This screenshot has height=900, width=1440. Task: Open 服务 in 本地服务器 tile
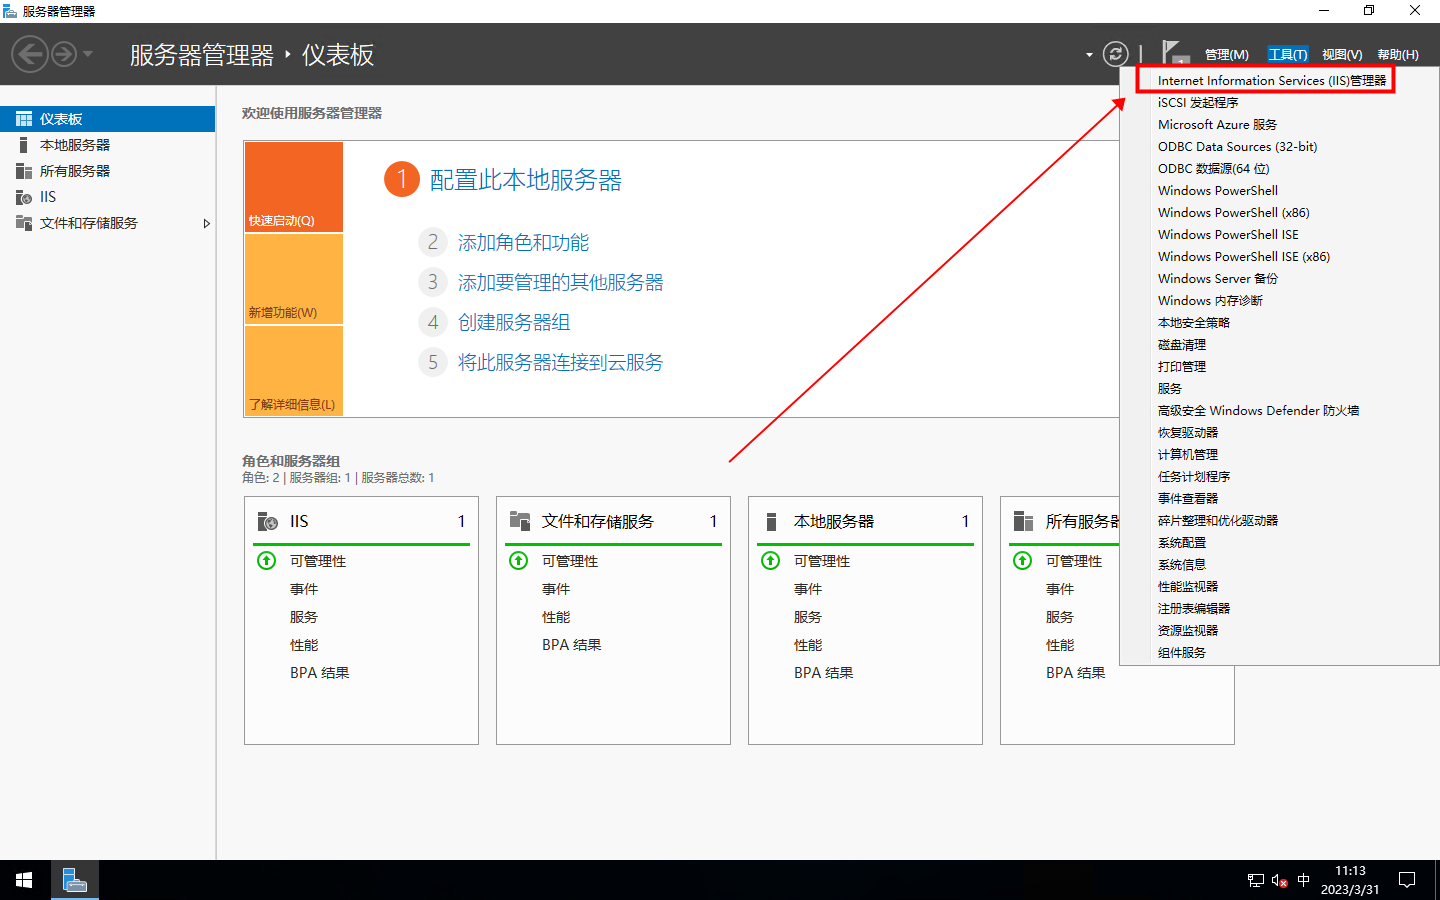(x=808, y=617)
